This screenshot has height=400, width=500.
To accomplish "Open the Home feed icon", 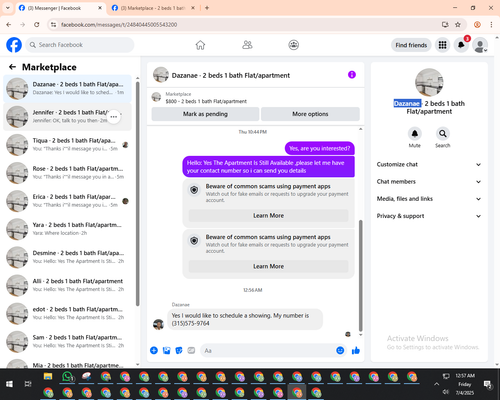I will [200, 45].
